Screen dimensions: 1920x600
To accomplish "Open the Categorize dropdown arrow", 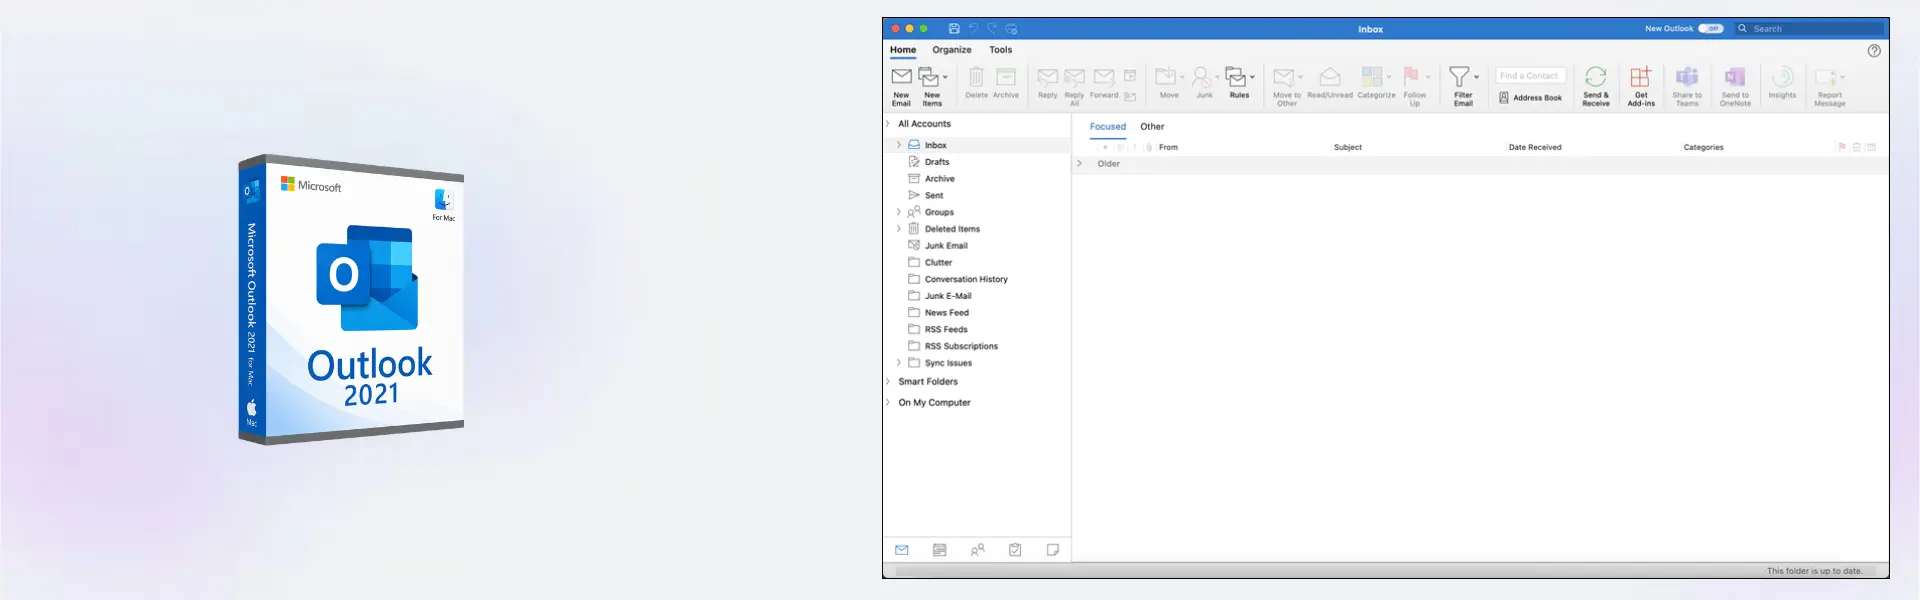I will [1389, 77].
